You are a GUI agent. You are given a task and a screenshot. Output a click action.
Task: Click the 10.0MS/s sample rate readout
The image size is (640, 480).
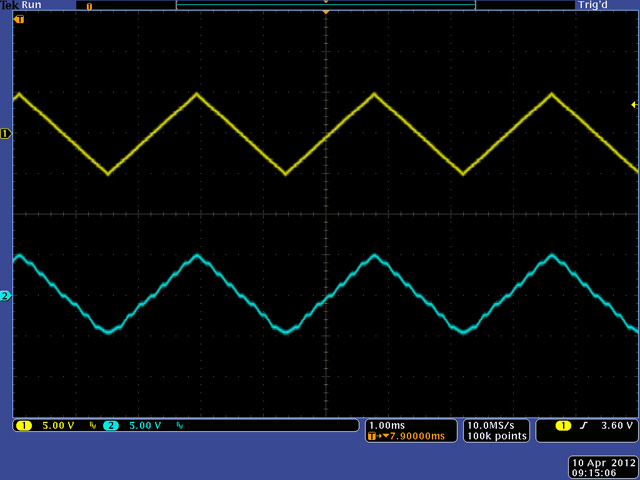(489, 425)
